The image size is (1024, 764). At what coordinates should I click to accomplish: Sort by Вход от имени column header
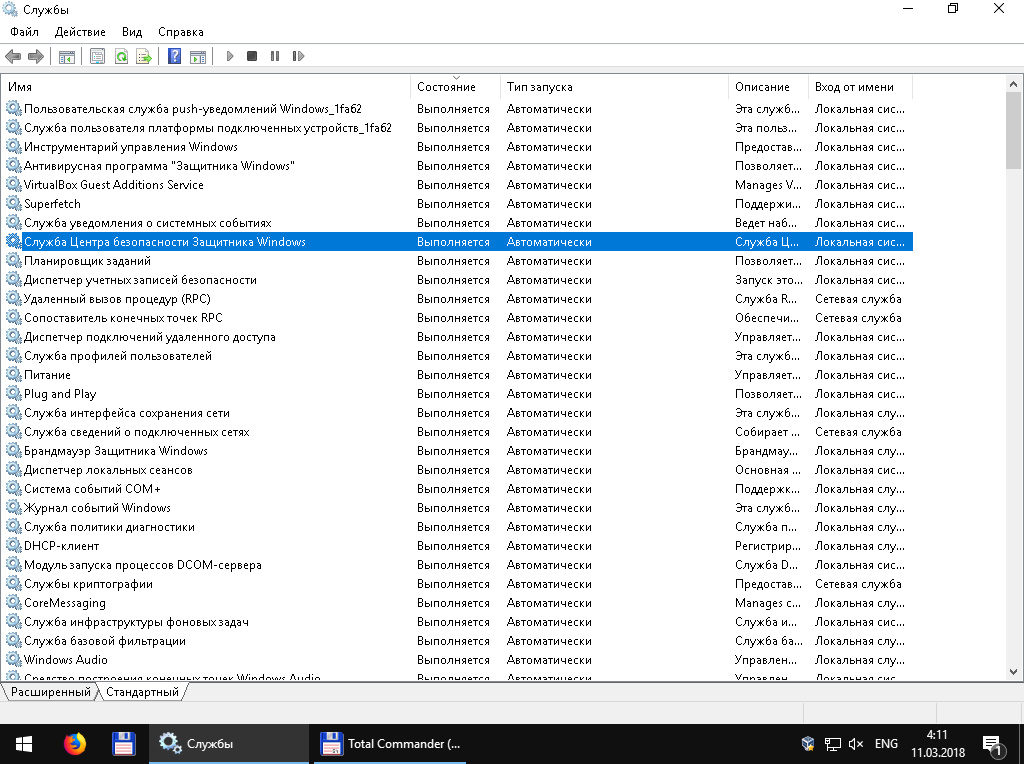pos(861,87)
